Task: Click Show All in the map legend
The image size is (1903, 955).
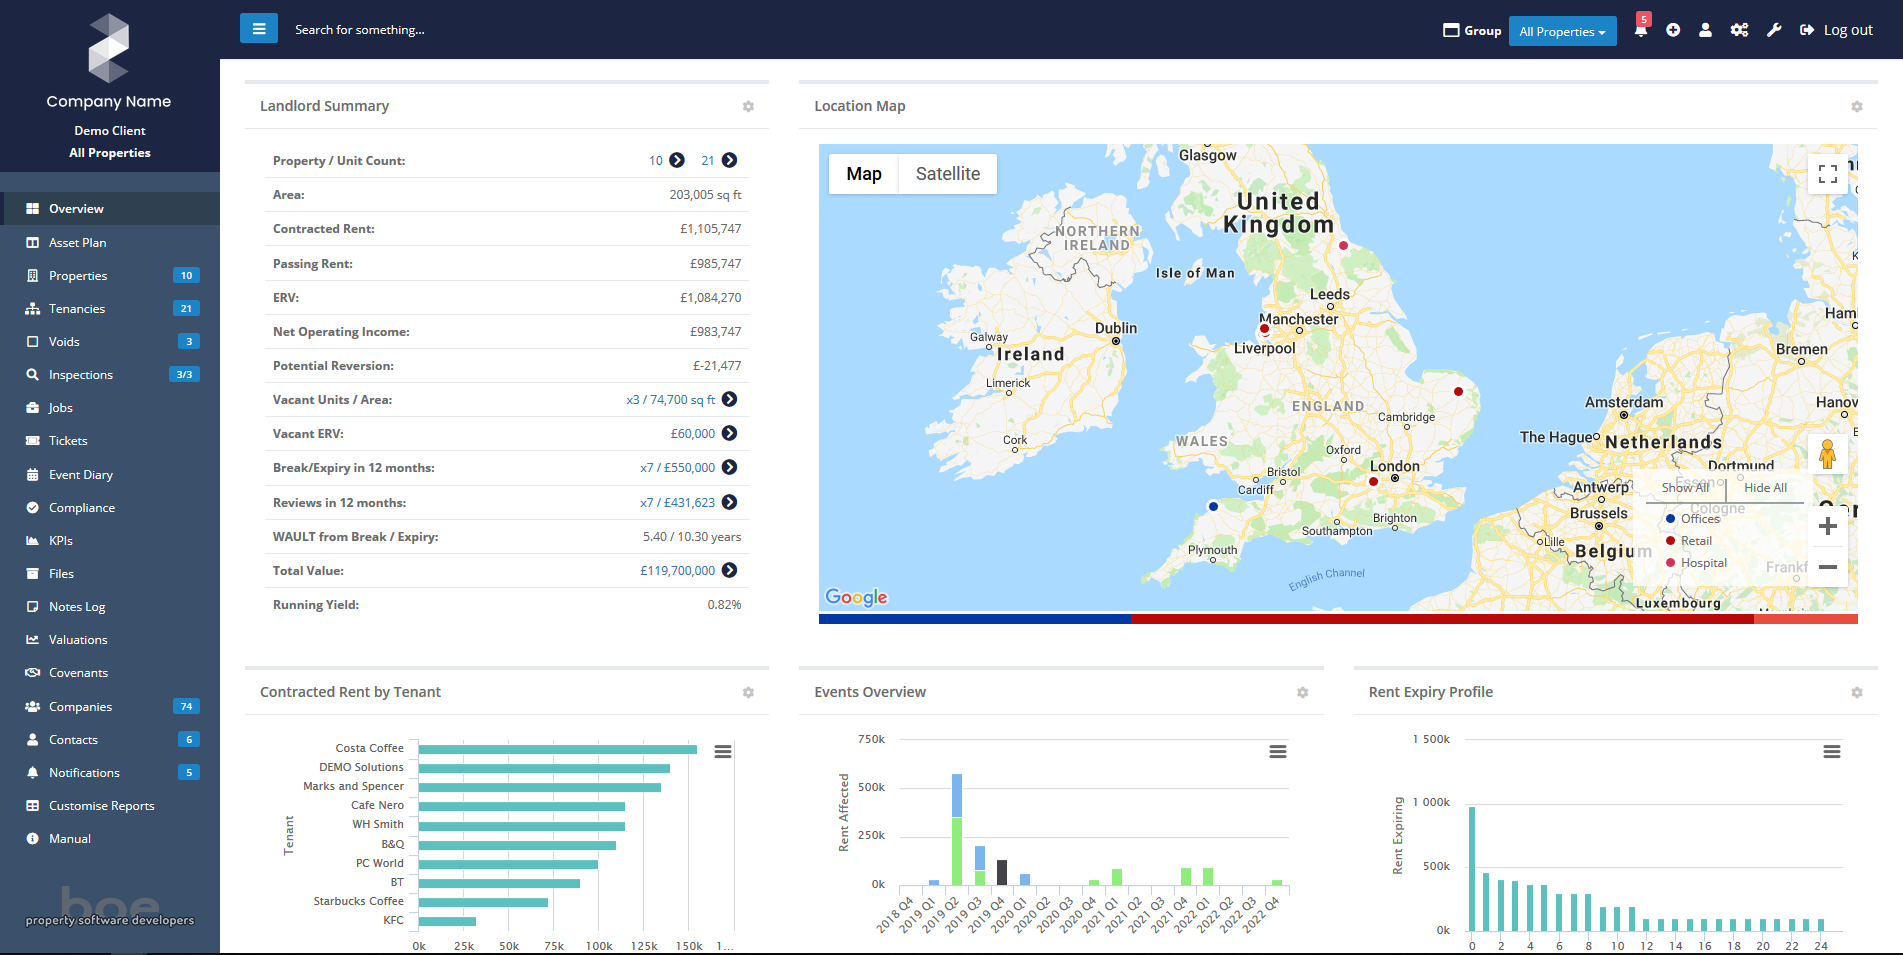Action: 1685,488
